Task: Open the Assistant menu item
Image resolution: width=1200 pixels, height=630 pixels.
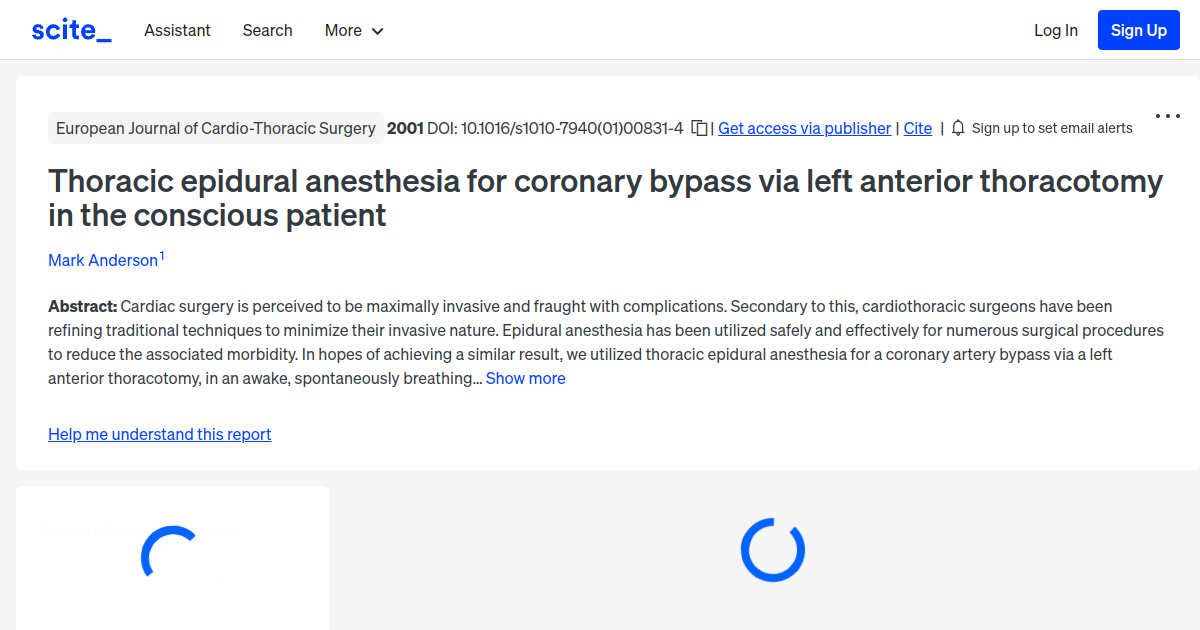Action: pos(177,31)
